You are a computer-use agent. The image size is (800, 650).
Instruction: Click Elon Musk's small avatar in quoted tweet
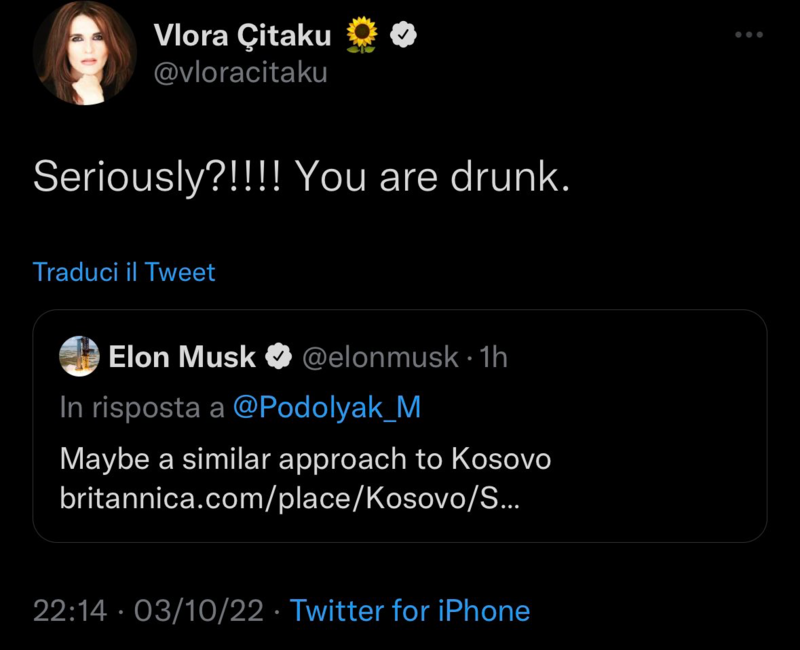(79, 356)
